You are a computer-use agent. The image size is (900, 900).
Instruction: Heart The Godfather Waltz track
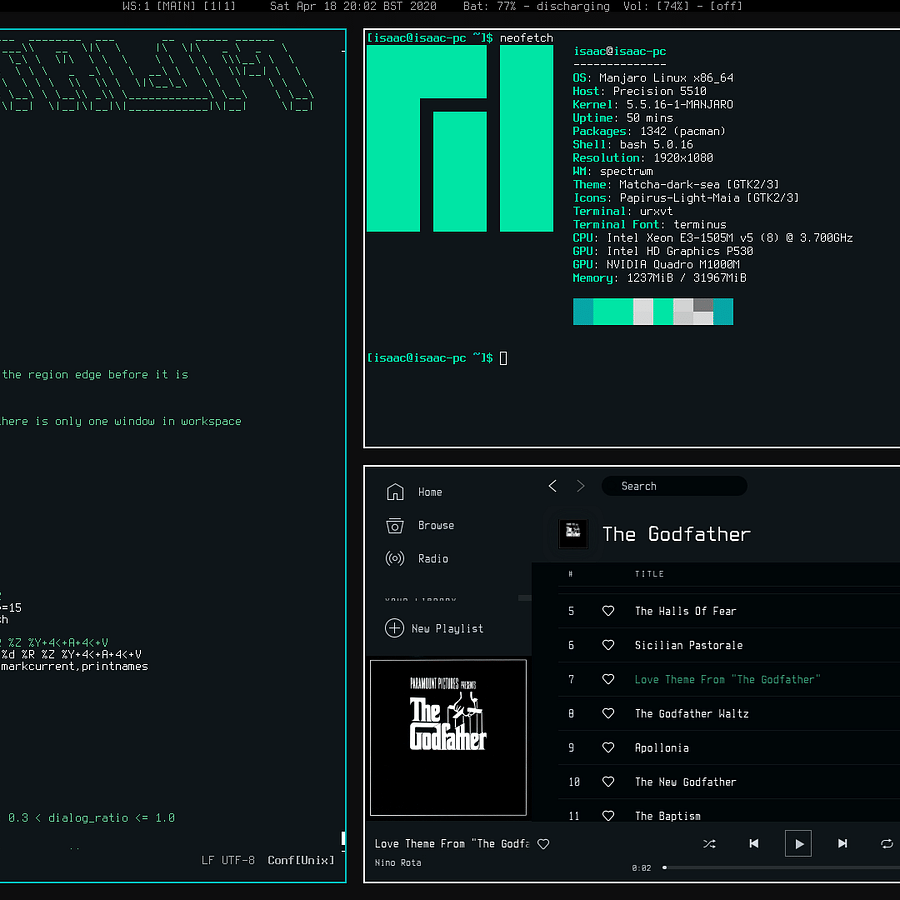point(608,713)
